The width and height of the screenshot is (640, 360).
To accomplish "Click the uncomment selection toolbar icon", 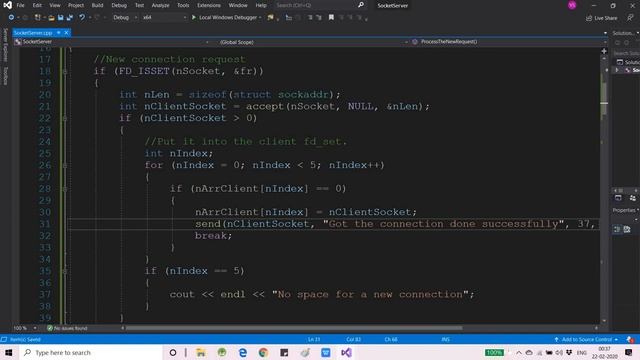I will [319, 18].
